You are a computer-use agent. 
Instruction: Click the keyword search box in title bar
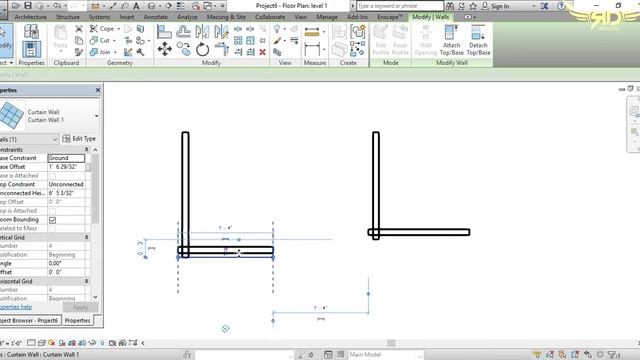click(x=400, y=6)
